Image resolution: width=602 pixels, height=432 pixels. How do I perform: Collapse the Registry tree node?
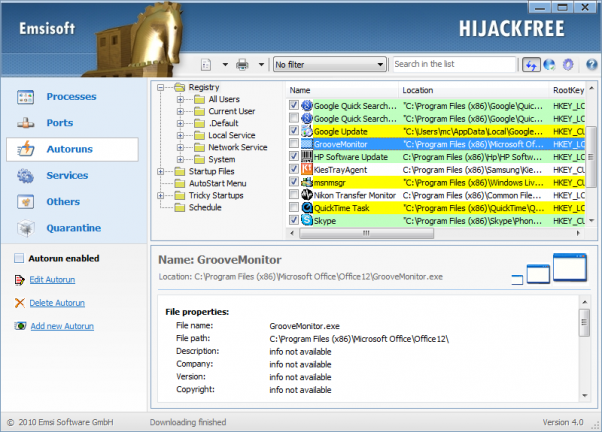(160, 88)
